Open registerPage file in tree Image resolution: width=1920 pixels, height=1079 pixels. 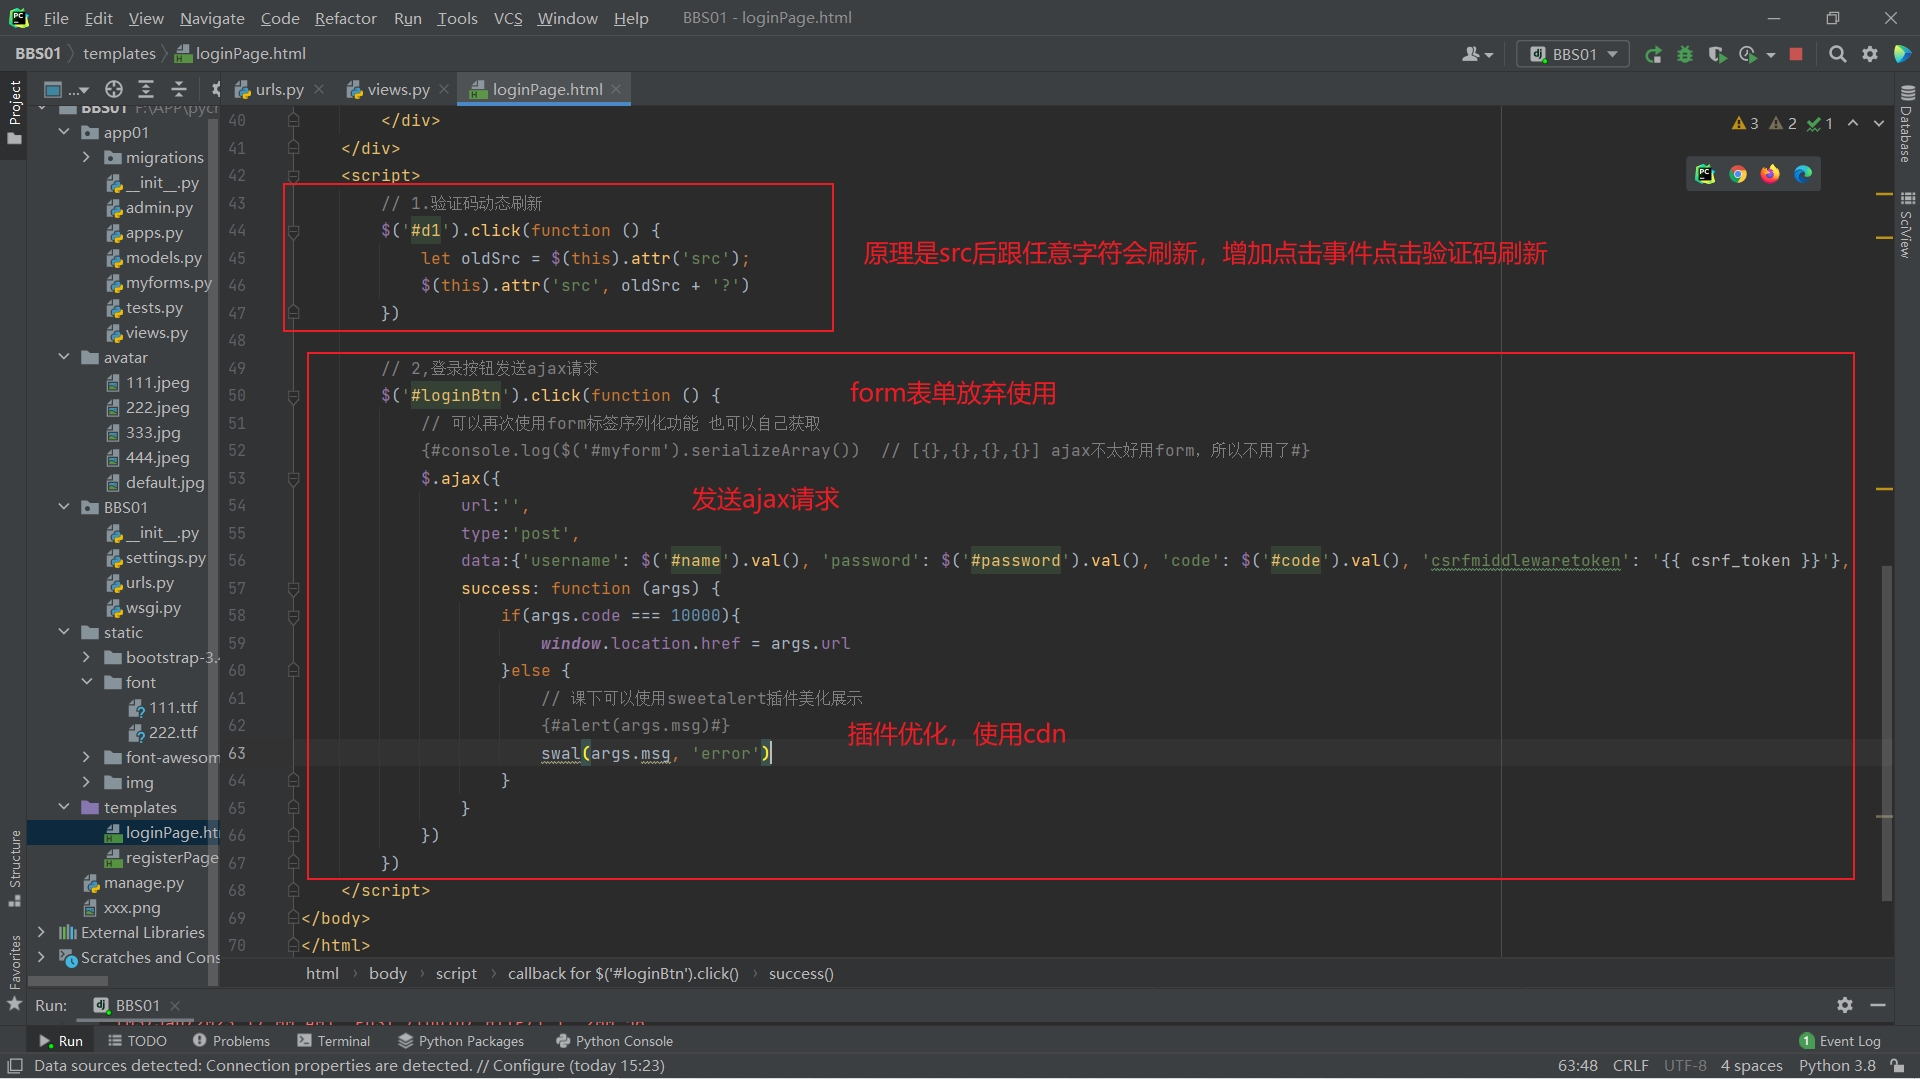[x=161, y=857]
